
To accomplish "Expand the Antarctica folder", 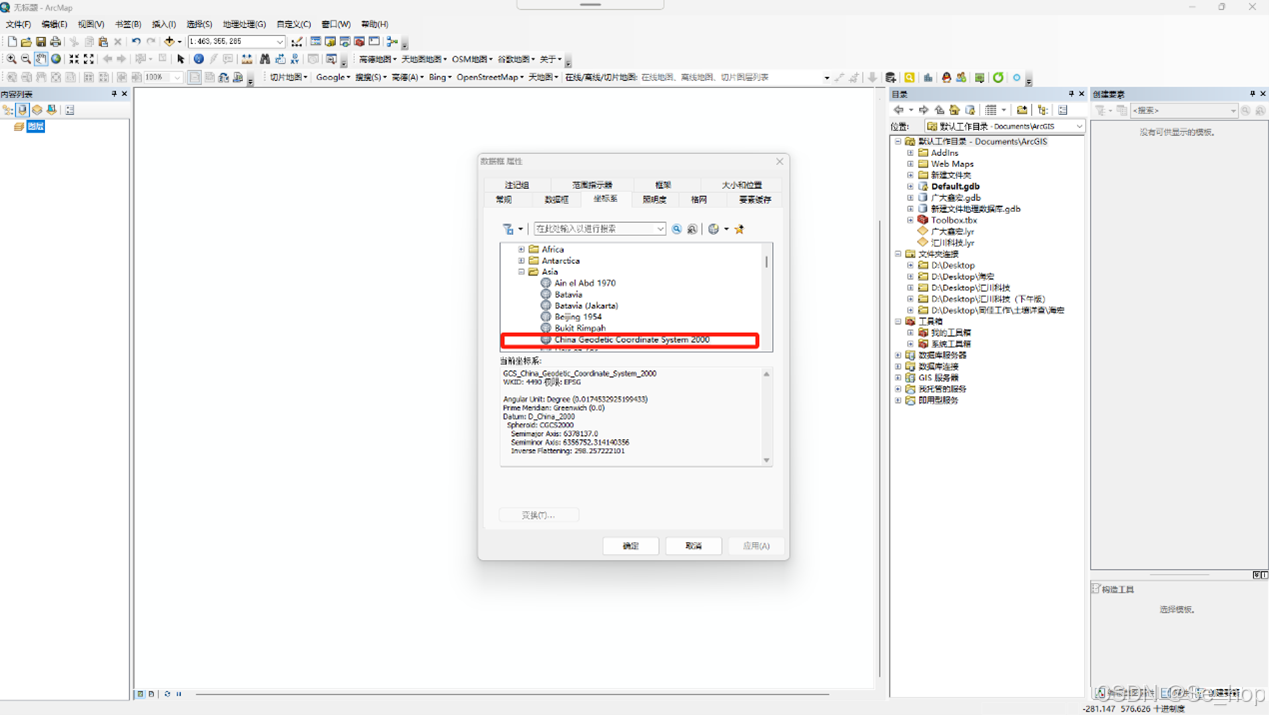I will pos(521,261).
